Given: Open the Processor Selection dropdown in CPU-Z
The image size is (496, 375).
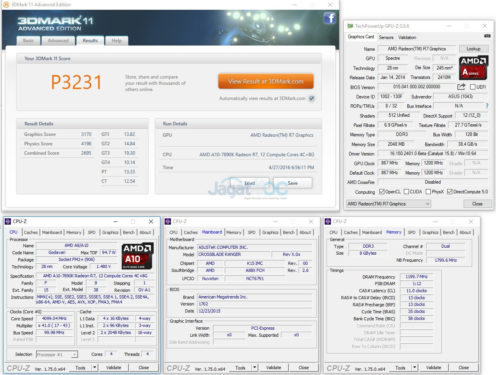Looking at the screenshot, I should pos(57,354).
